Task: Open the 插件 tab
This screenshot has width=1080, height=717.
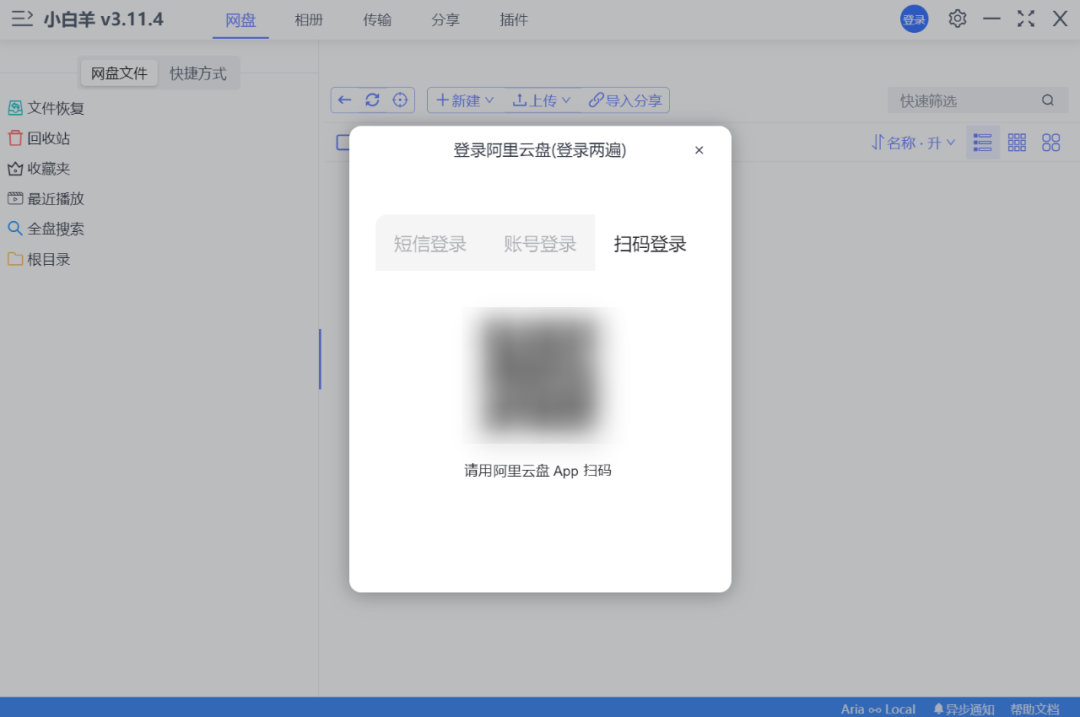Action: coord(514,20)
